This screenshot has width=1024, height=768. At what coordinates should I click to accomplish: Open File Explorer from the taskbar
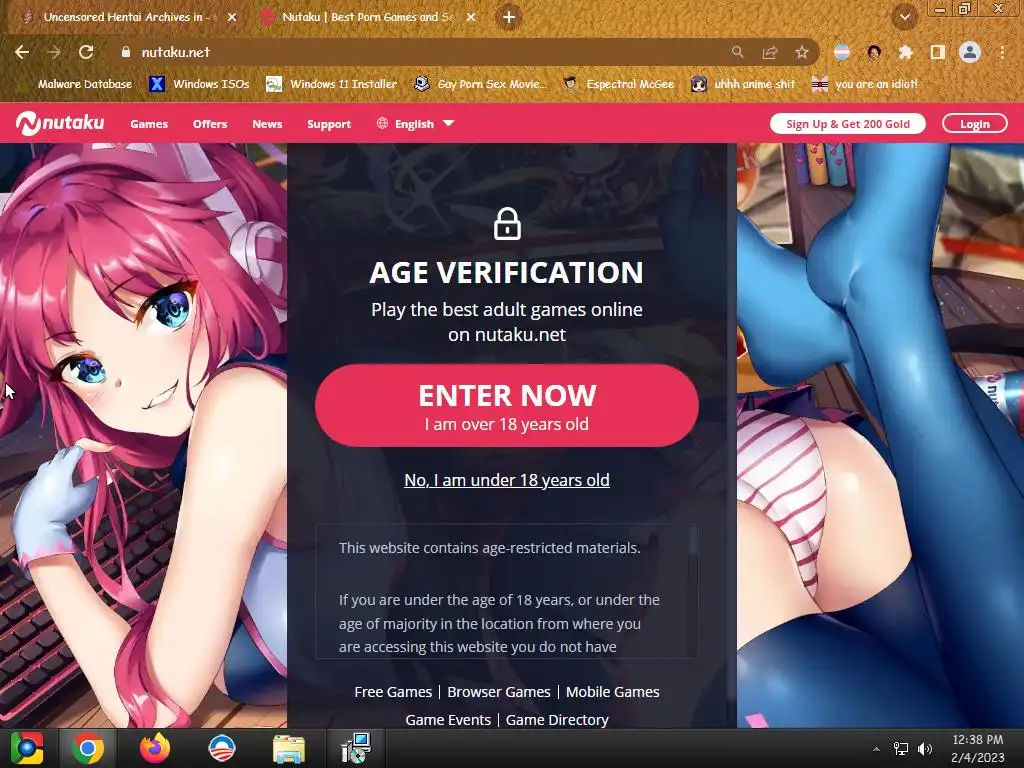pyautogui.click(x=289, y=748)
